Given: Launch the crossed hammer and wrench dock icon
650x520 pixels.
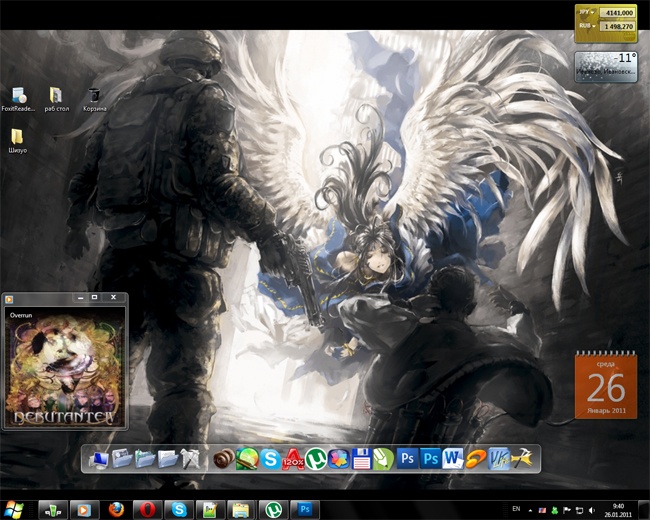Looking at the screenshot, I should click(x=190, y=459).
